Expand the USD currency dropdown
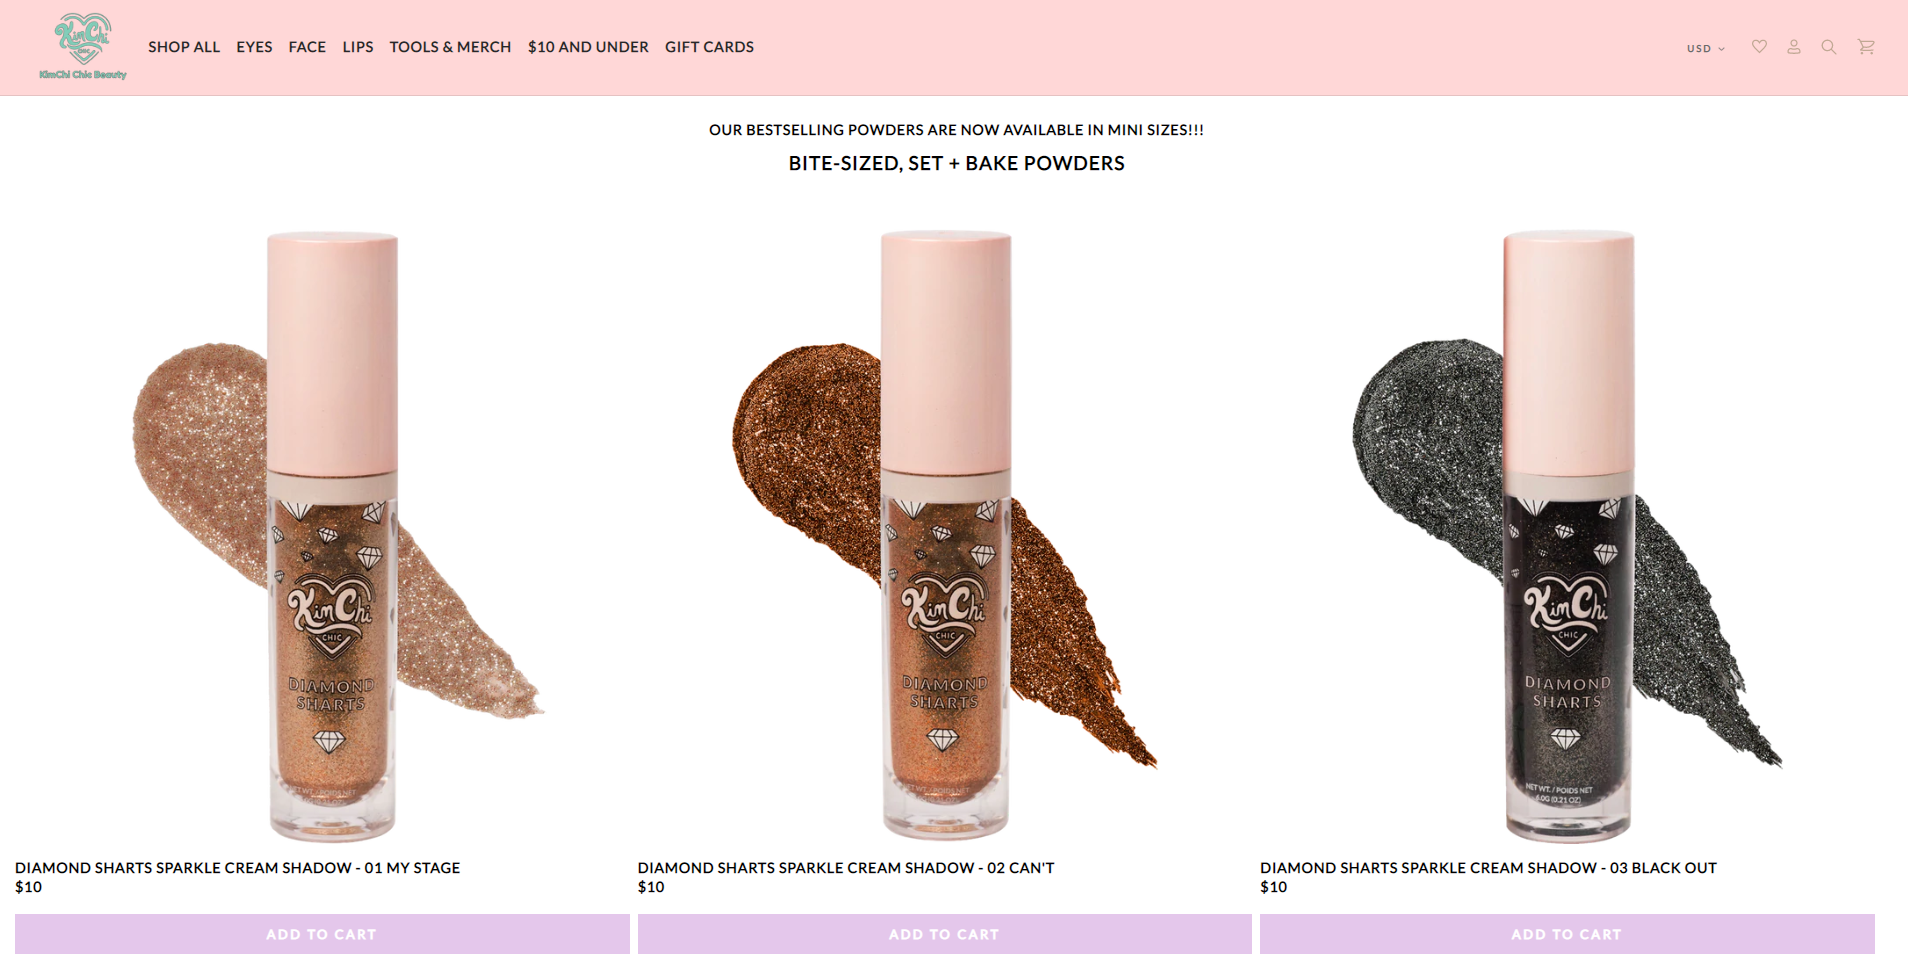Viewport: 1908px width, 958px height. [1705, 48]
